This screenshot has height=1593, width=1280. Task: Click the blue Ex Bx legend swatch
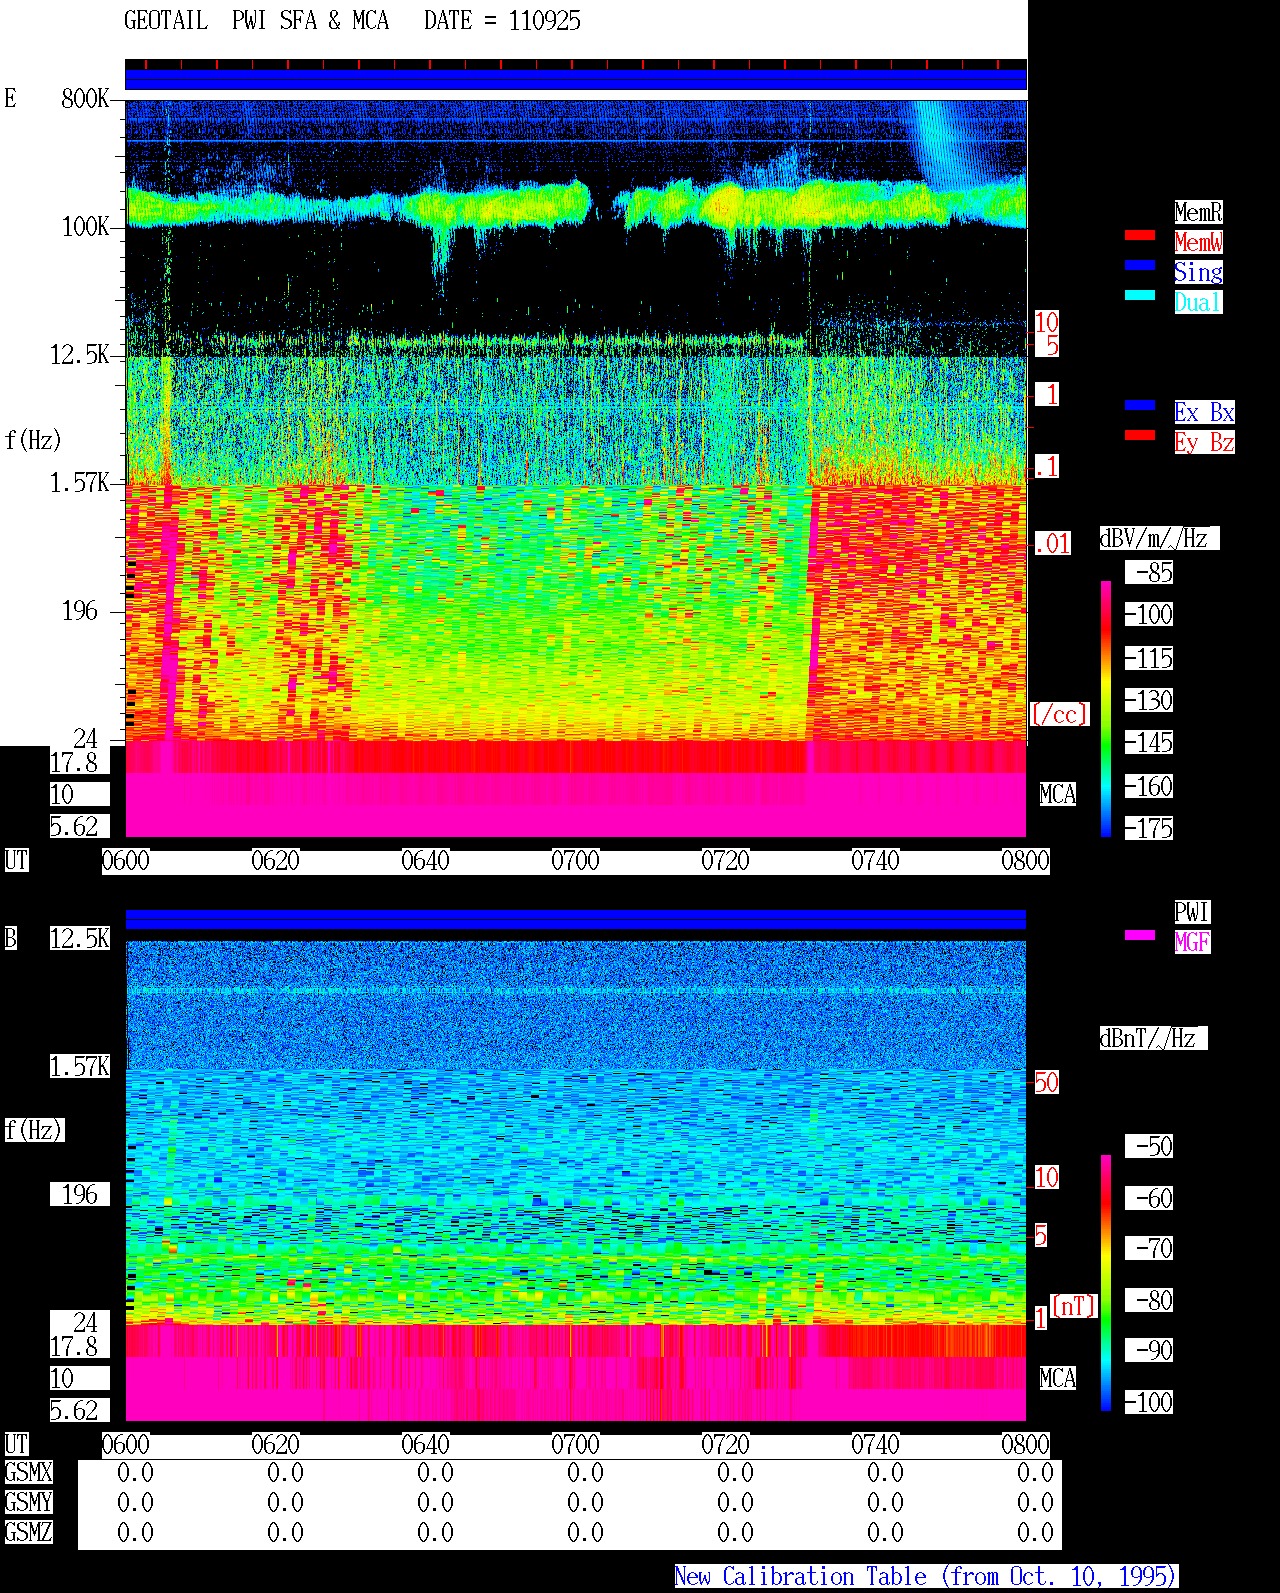tap(1140, 405)
